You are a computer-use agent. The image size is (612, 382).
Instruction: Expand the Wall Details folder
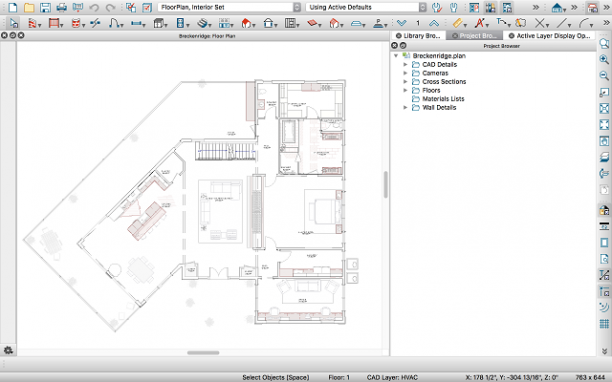[x=405, y=107]
